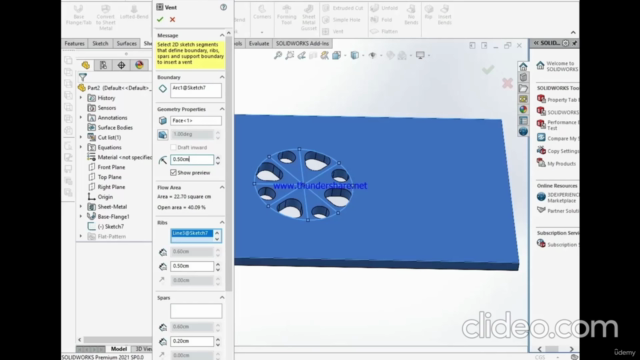Switch to the SOLIDWORKS Add-Ins tab
The image size is (640, 360).
[x=302, y=43]
